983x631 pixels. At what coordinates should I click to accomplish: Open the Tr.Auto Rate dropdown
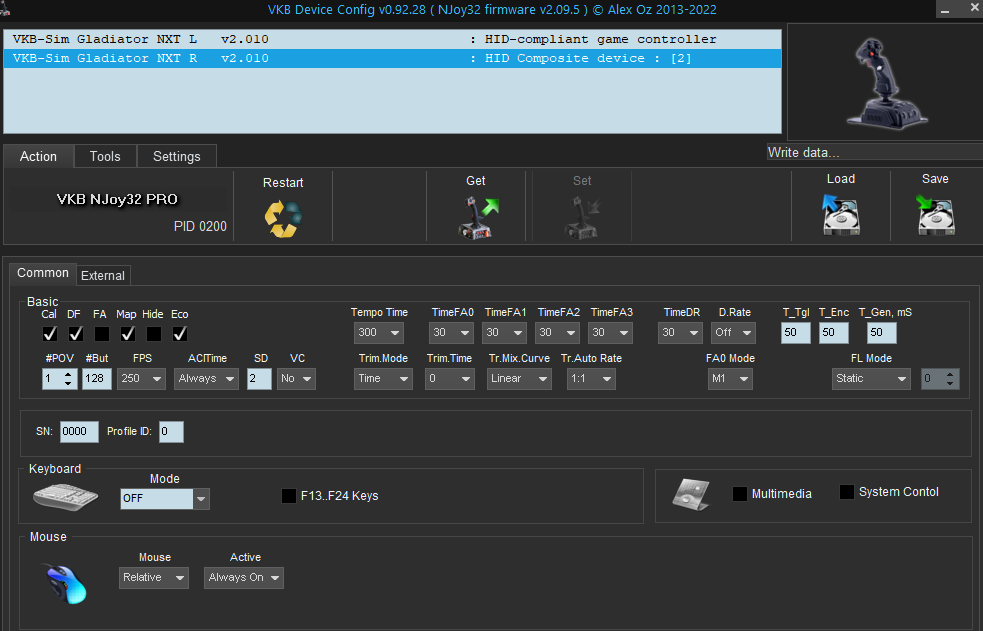click(591, 378)
